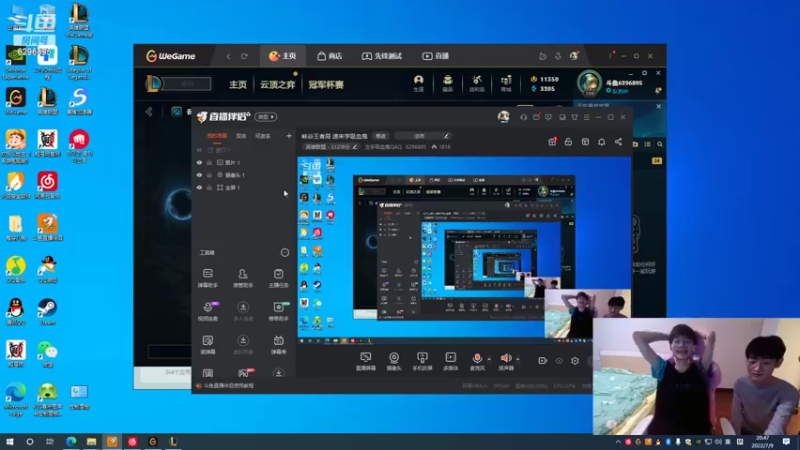Screen dimensions: 800x450
Task: Open the notification bell in stream header
Action: point(602,142)
